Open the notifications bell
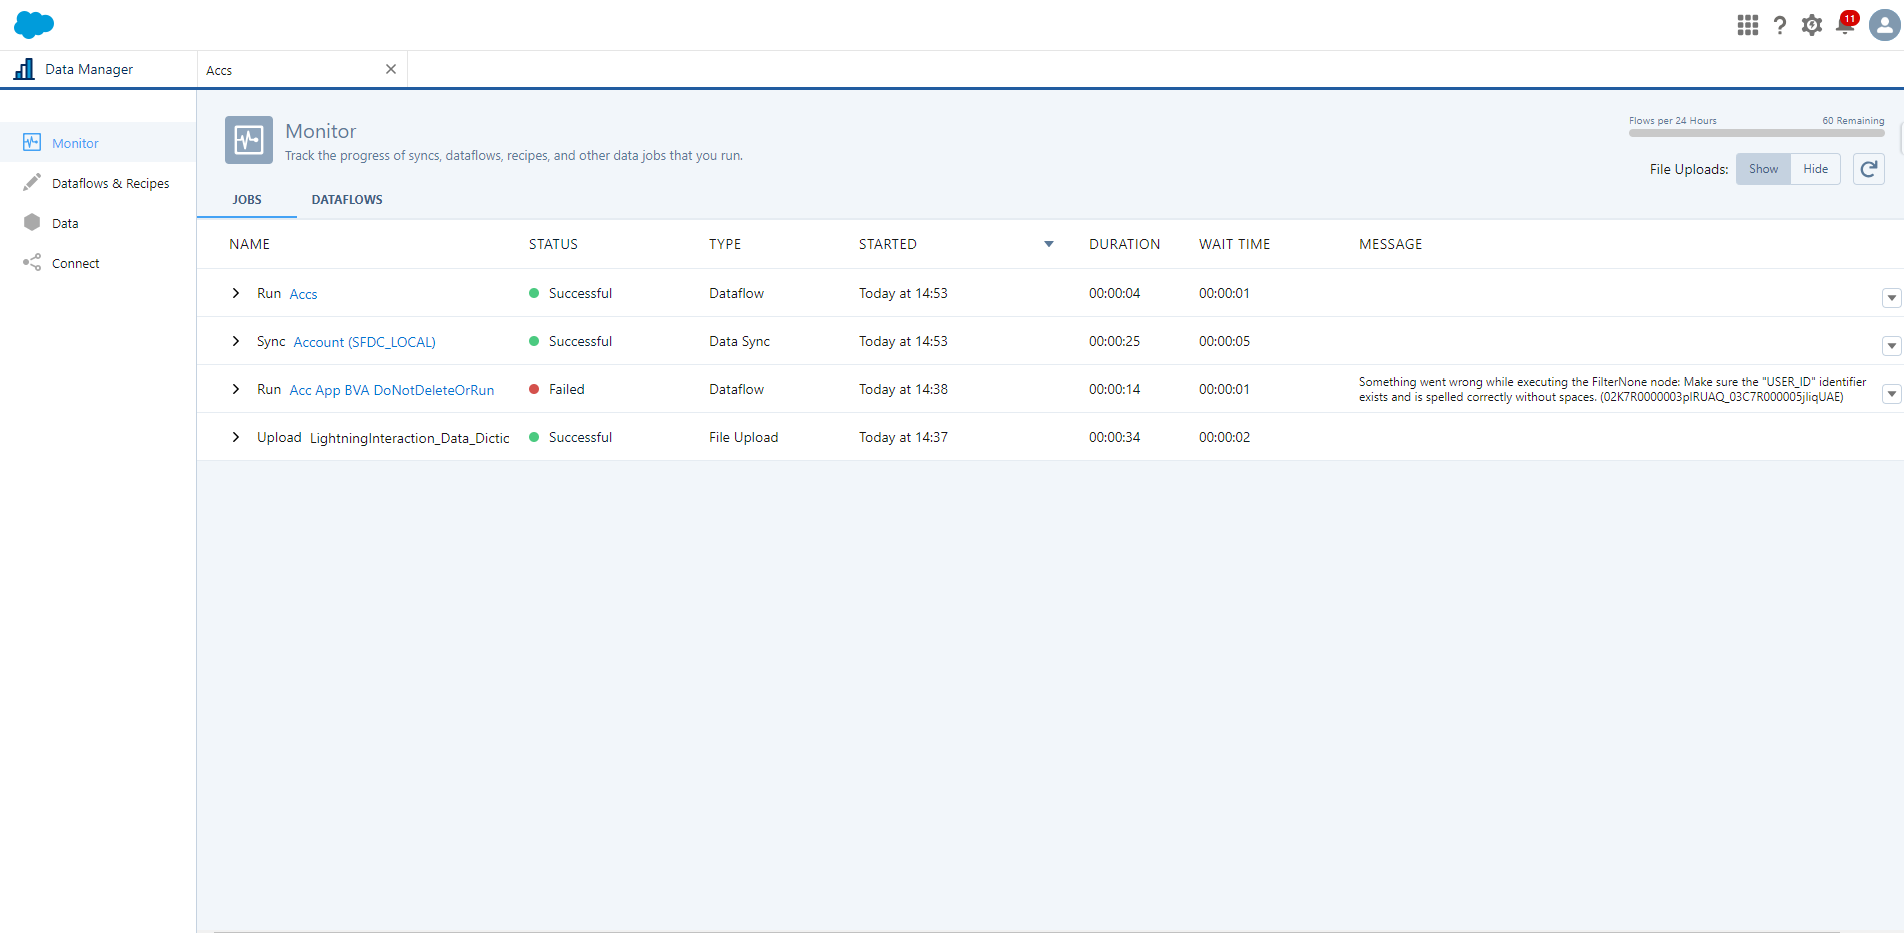 [1843, 25]
